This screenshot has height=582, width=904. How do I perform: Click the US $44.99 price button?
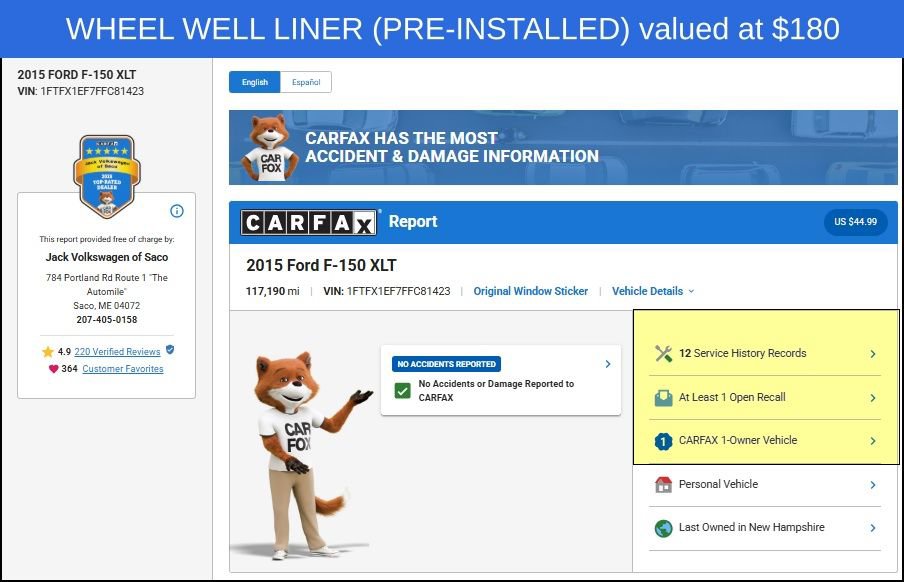[x=856, y=222]
